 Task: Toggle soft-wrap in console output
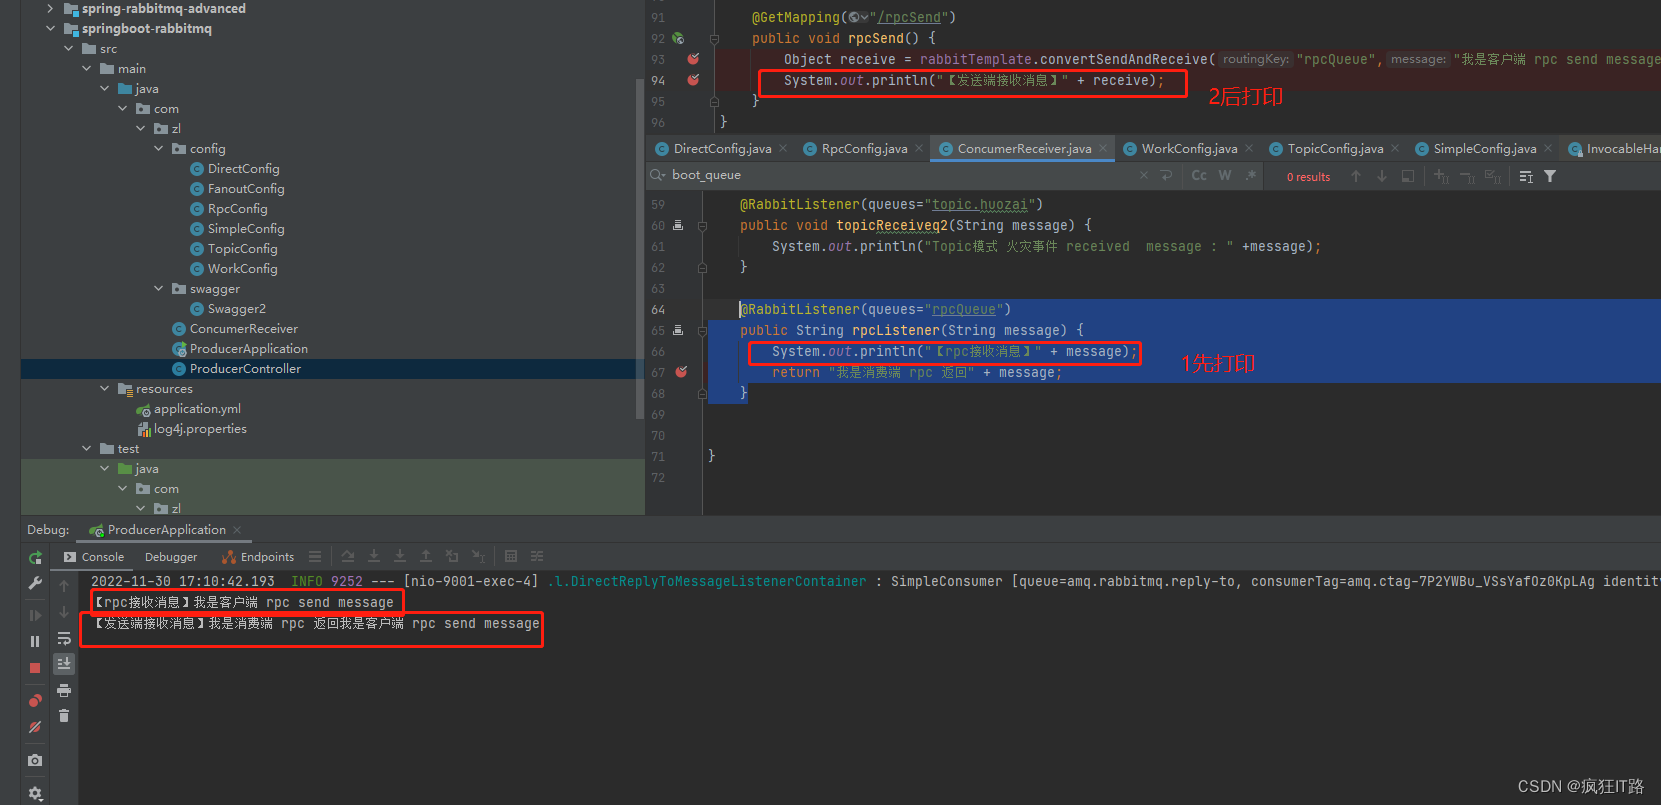(x=64, y=638)
